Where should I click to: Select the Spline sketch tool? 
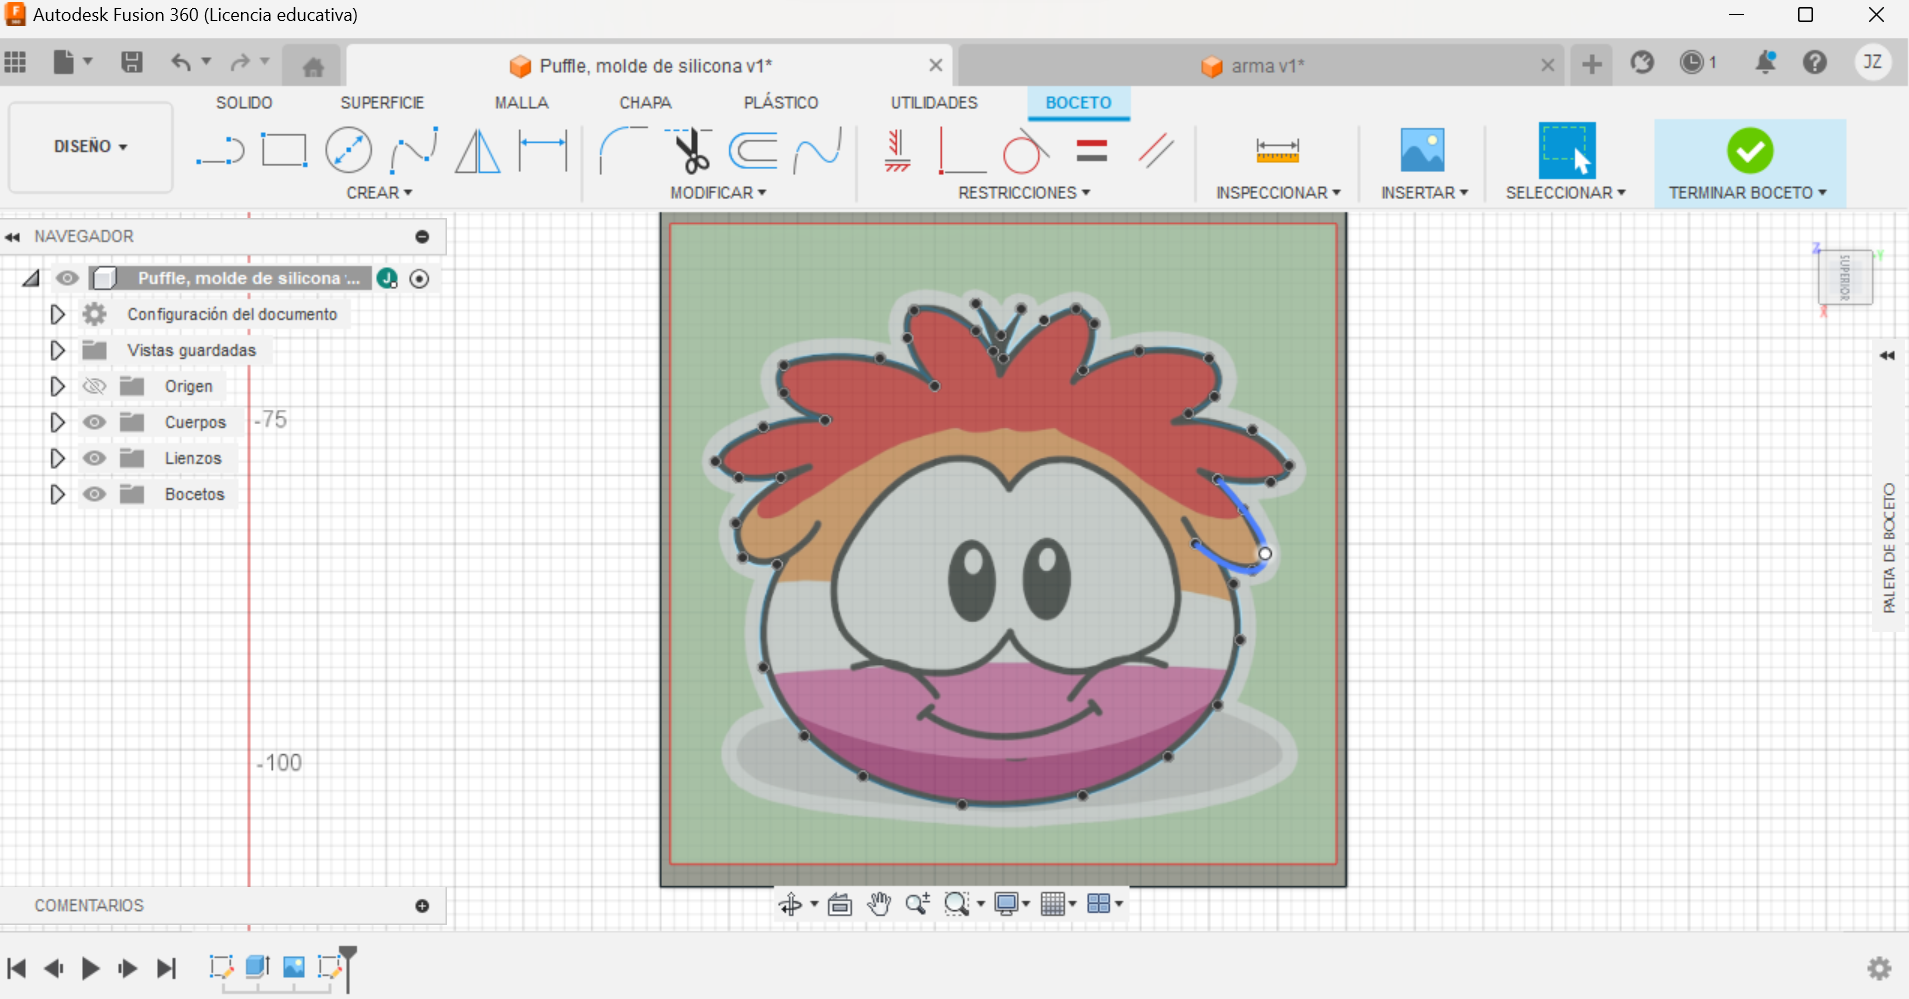414,151
